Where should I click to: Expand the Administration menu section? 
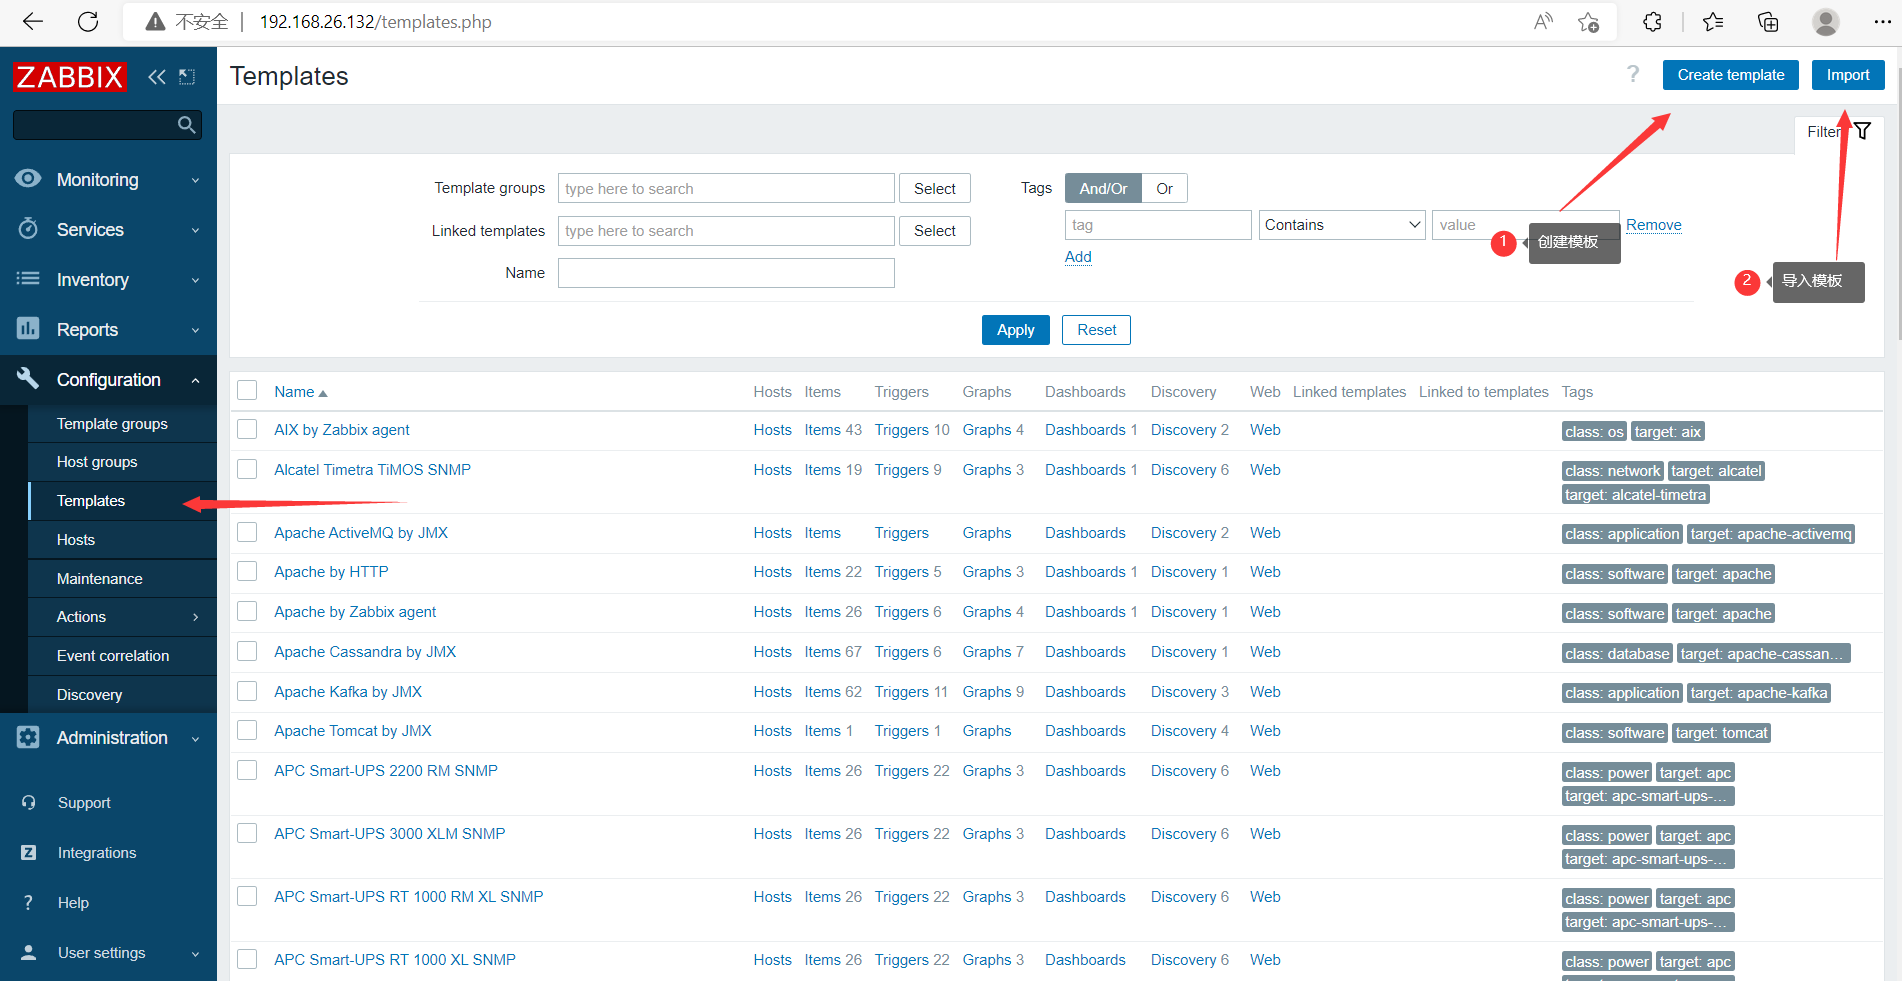click(x=108, y=738)
